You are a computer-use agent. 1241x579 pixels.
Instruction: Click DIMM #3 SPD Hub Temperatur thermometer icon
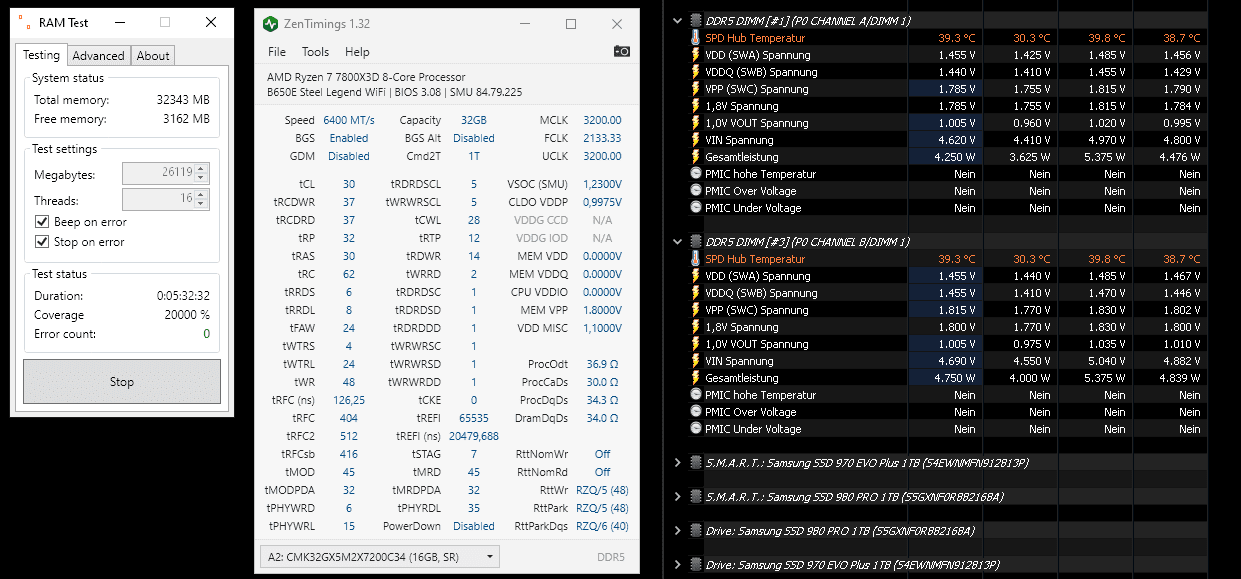tap(695, 259)
